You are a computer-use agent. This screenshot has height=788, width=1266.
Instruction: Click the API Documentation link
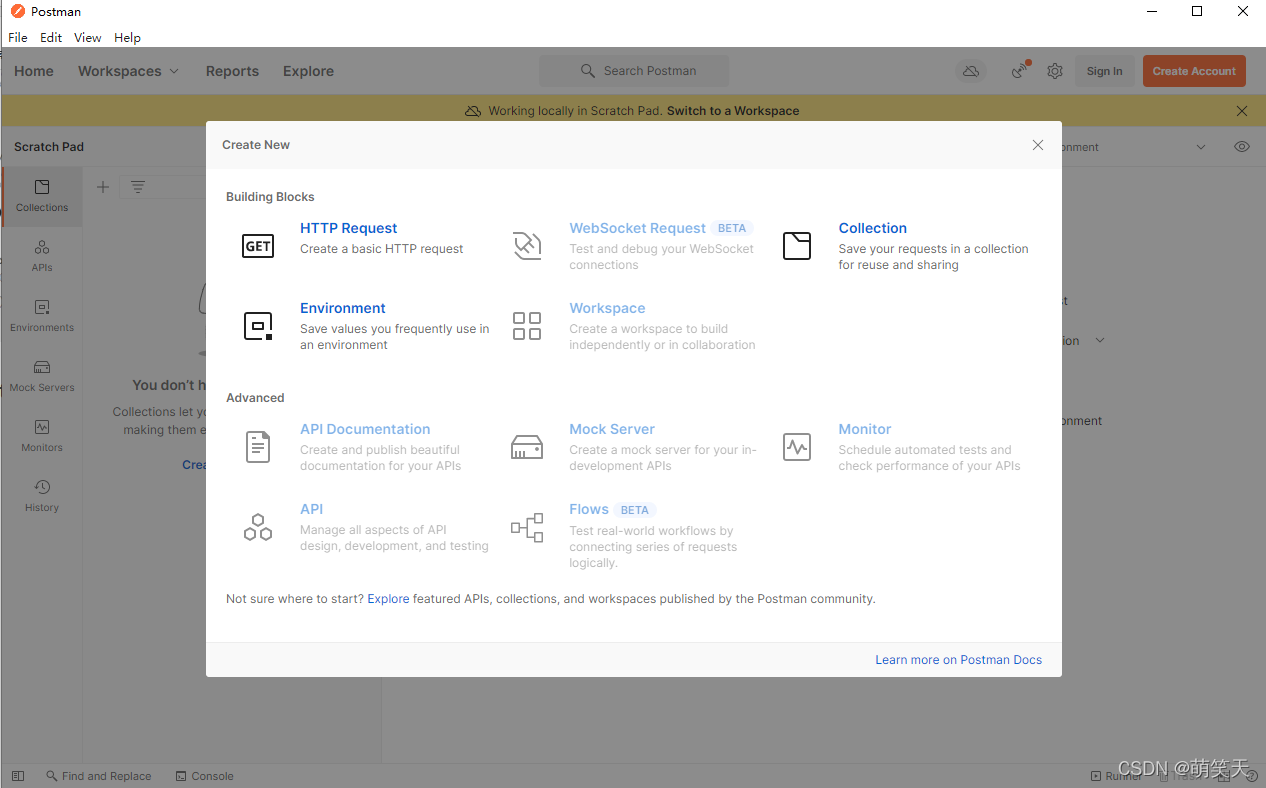(x=365, y=429)
